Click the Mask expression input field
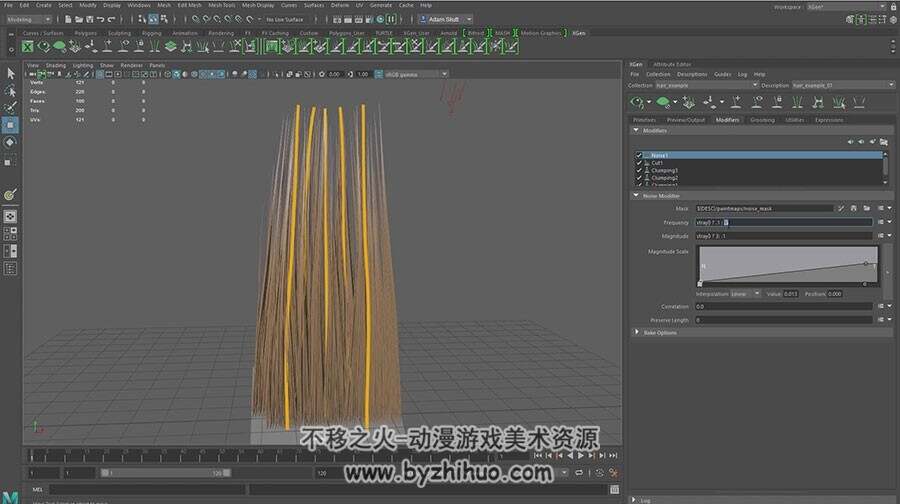900x504 pixels. coord(764,208)
